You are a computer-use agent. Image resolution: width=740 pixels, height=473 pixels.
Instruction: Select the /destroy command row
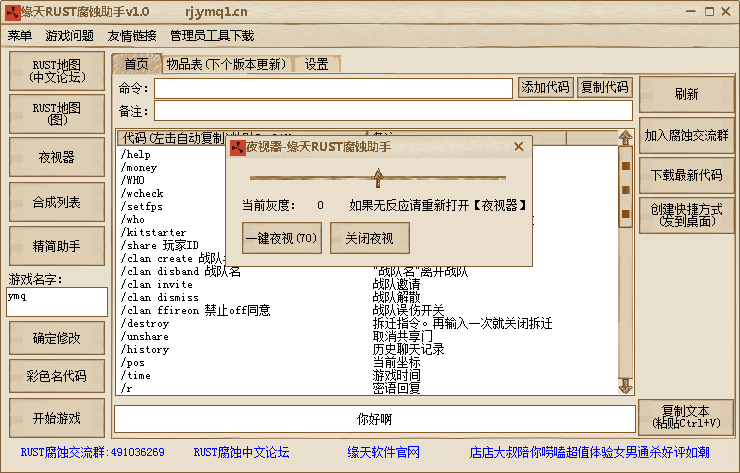(x=145, y=323)
